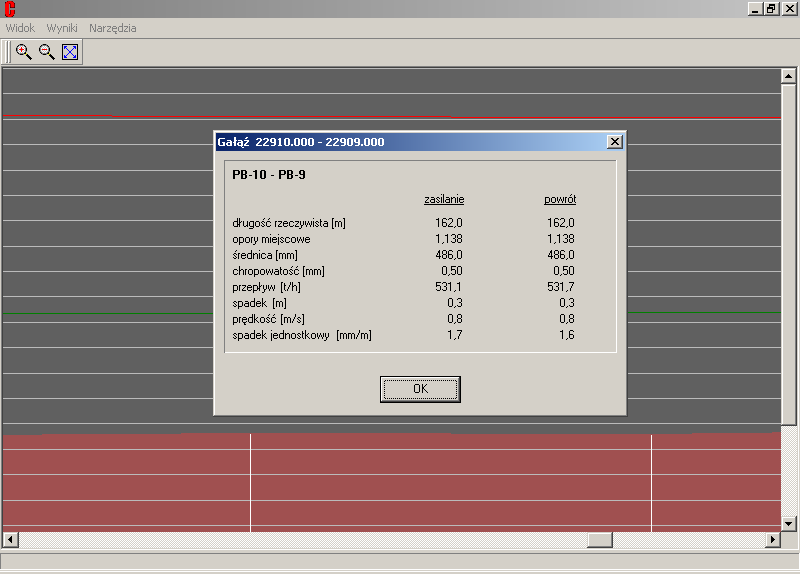Click the zoom in magnifier icon

tap(23, 52)
